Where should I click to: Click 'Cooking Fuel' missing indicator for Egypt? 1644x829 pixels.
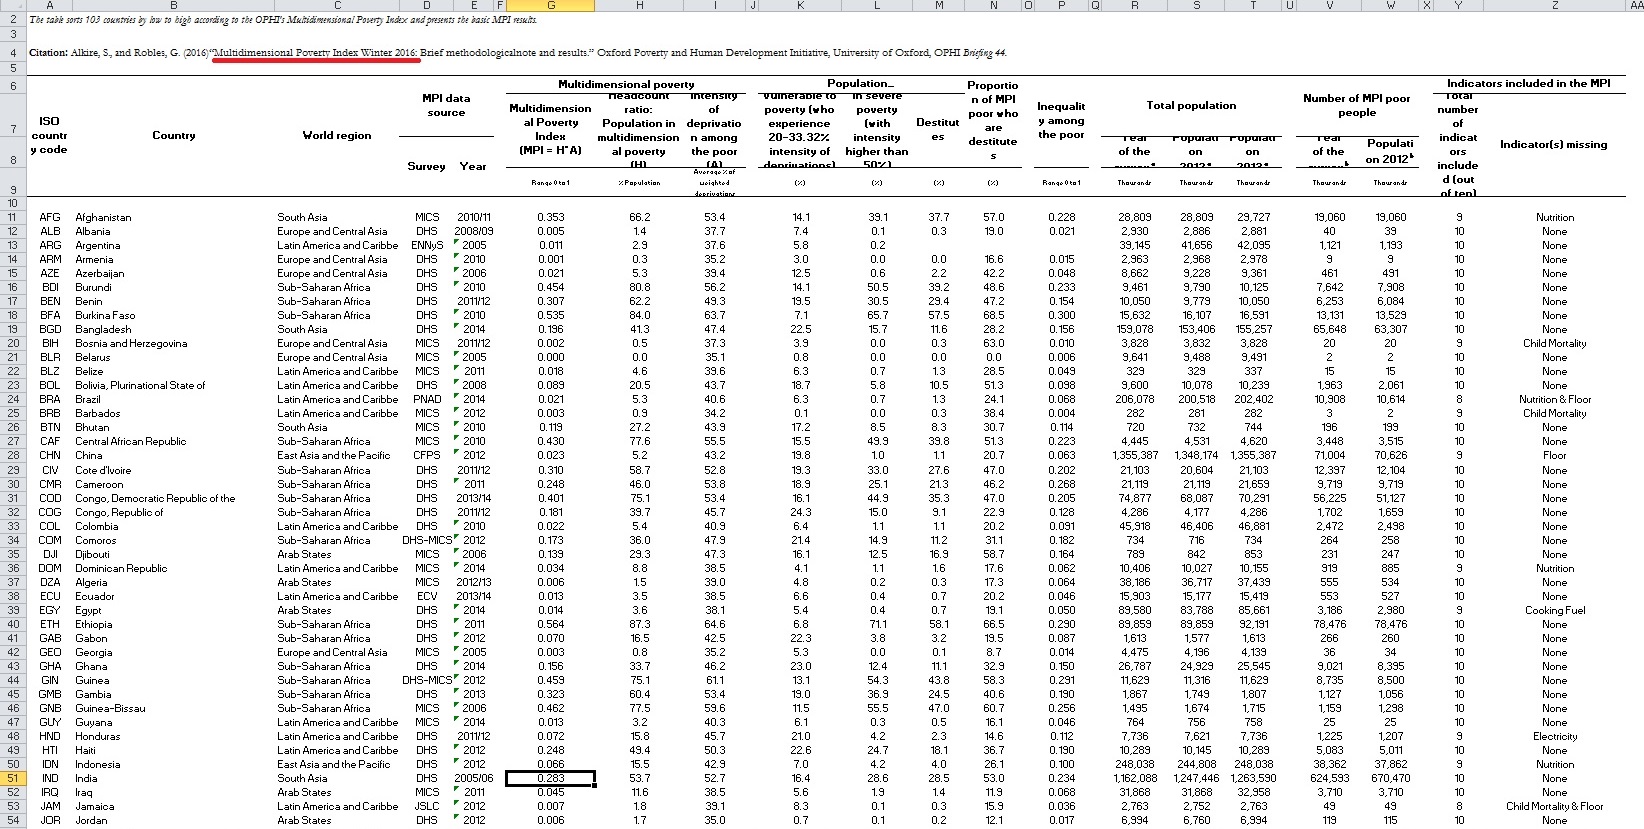1554,610
